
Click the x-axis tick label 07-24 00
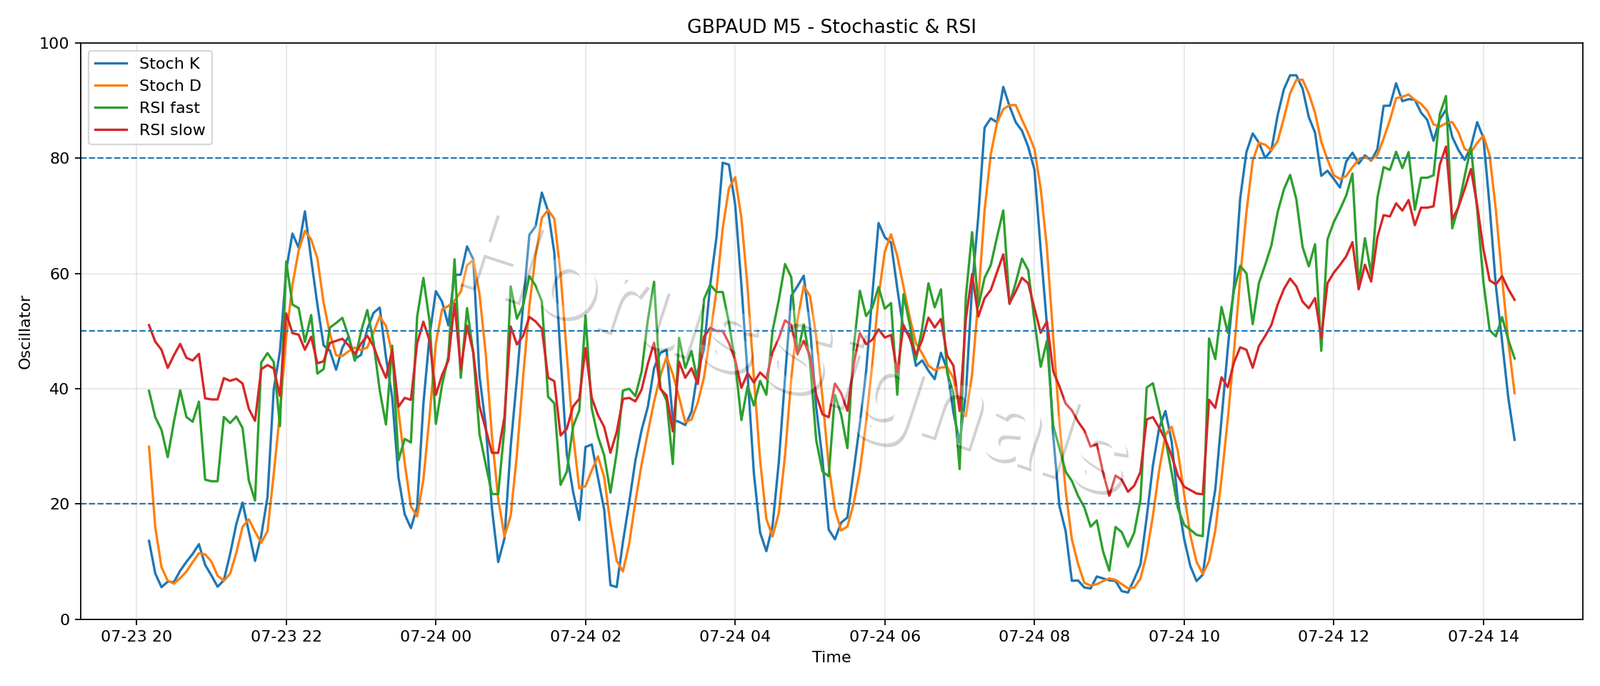(x=436, y=636)
